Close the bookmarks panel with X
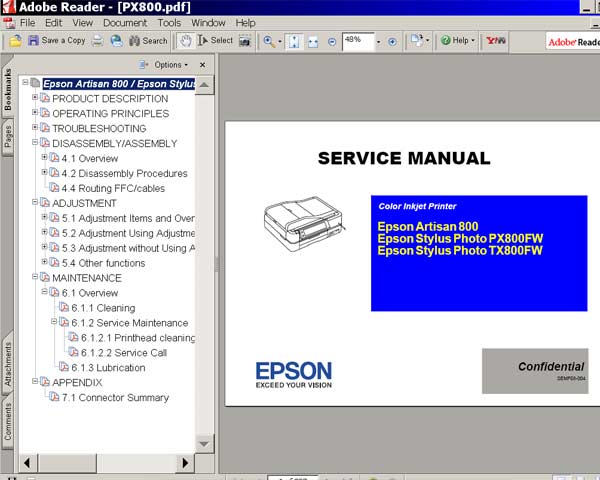Image resolution: width=600 pixels, height=480 pixels. click(202, 65)
